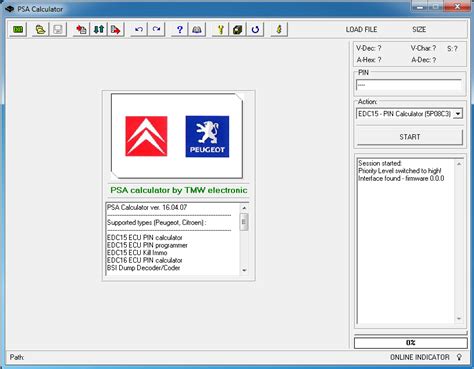Open a file with the folder icon
The image size is (474, 369).
point(41,30)
